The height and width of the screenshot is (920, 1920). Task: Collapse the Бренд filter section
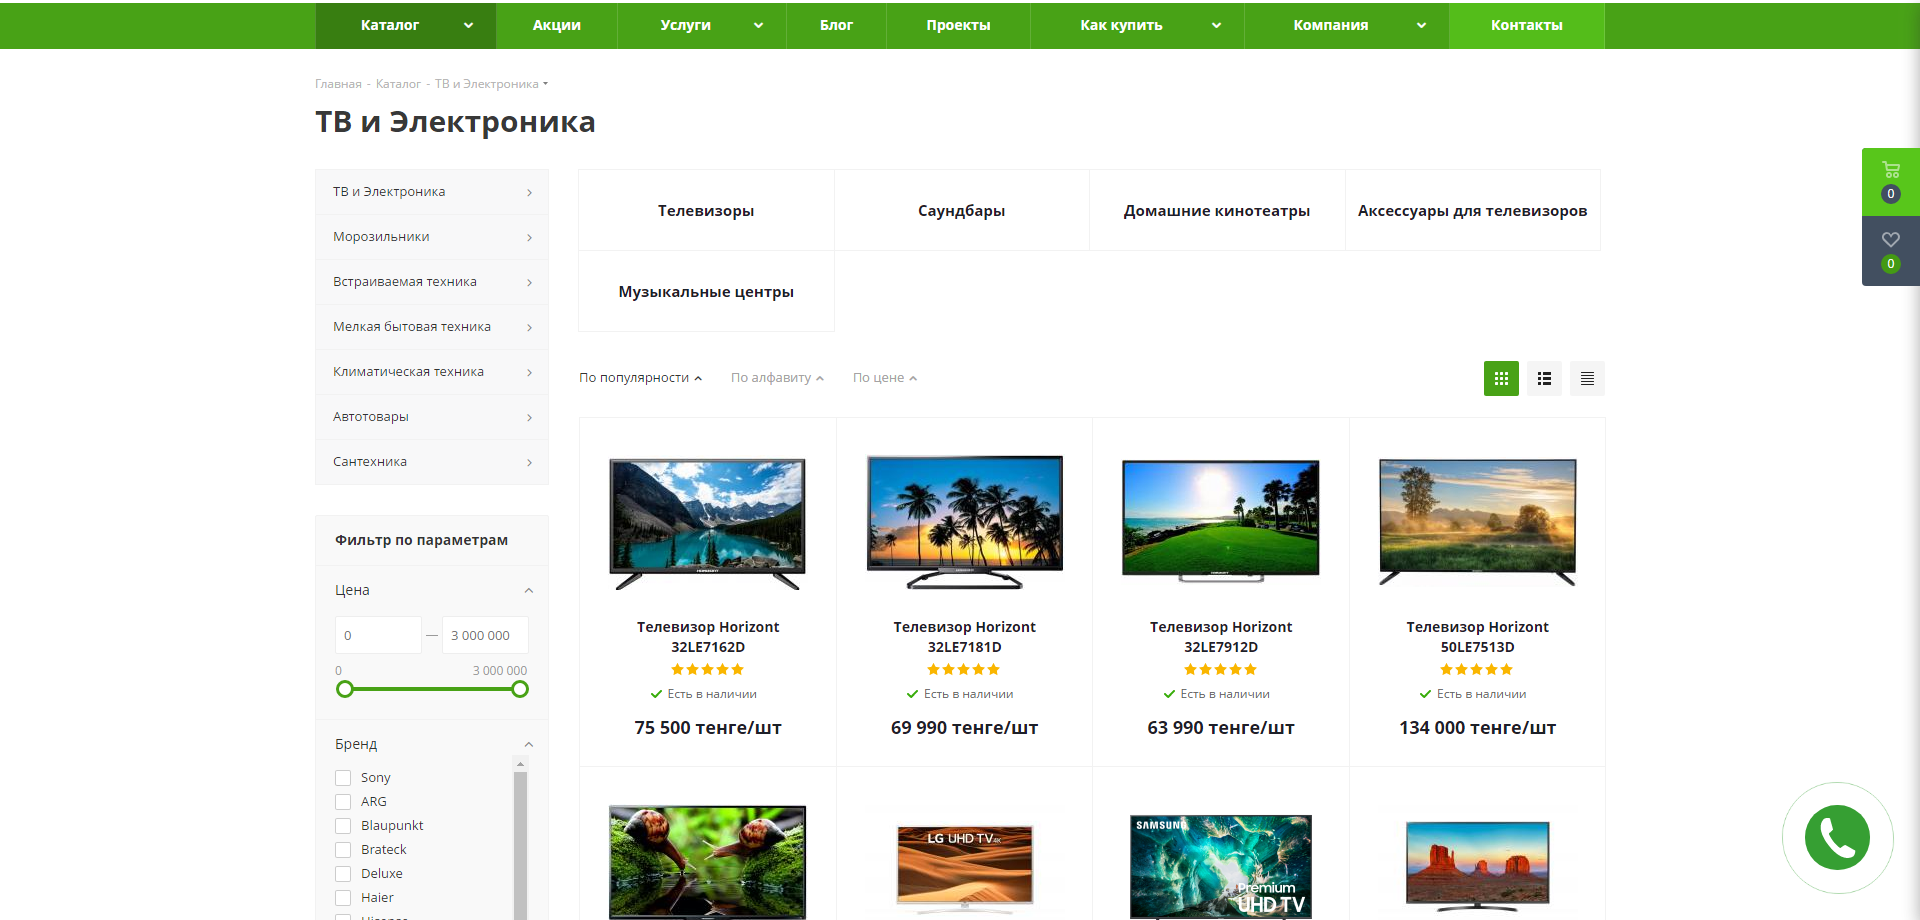pyautogui.click(x=529, y=745)
